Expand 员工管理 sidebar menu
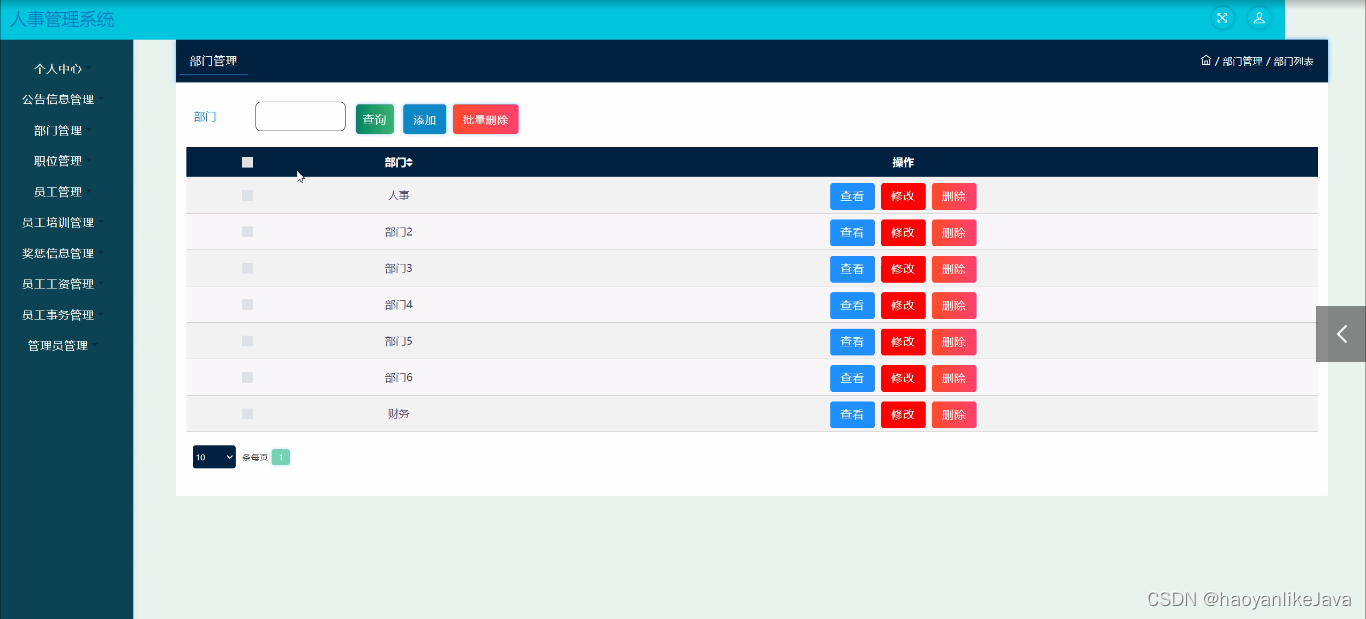 click(x=63, y=192)
